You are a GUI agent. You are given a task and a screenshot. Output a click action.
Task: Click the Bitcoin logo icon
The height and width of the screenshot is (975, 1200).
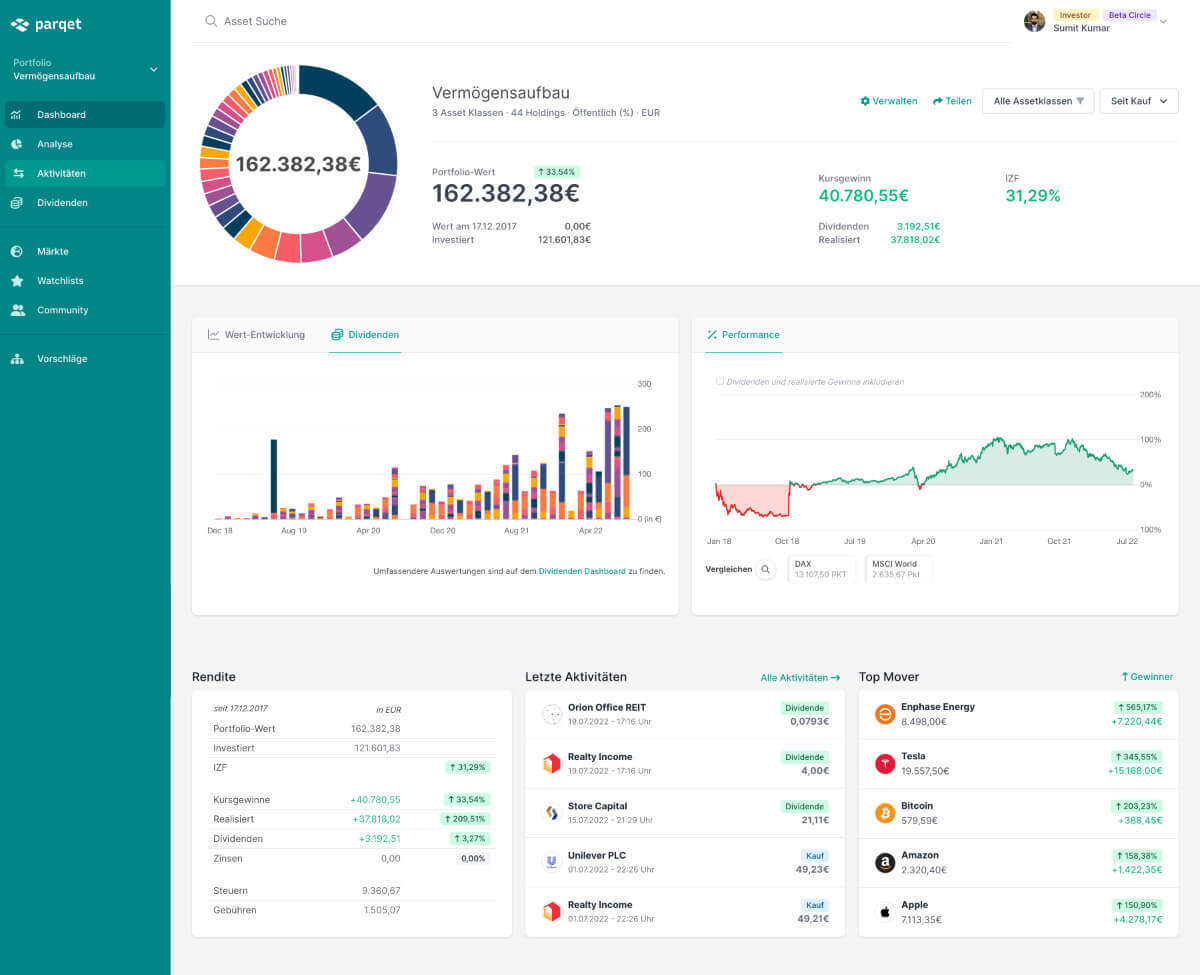pos(885,813)
